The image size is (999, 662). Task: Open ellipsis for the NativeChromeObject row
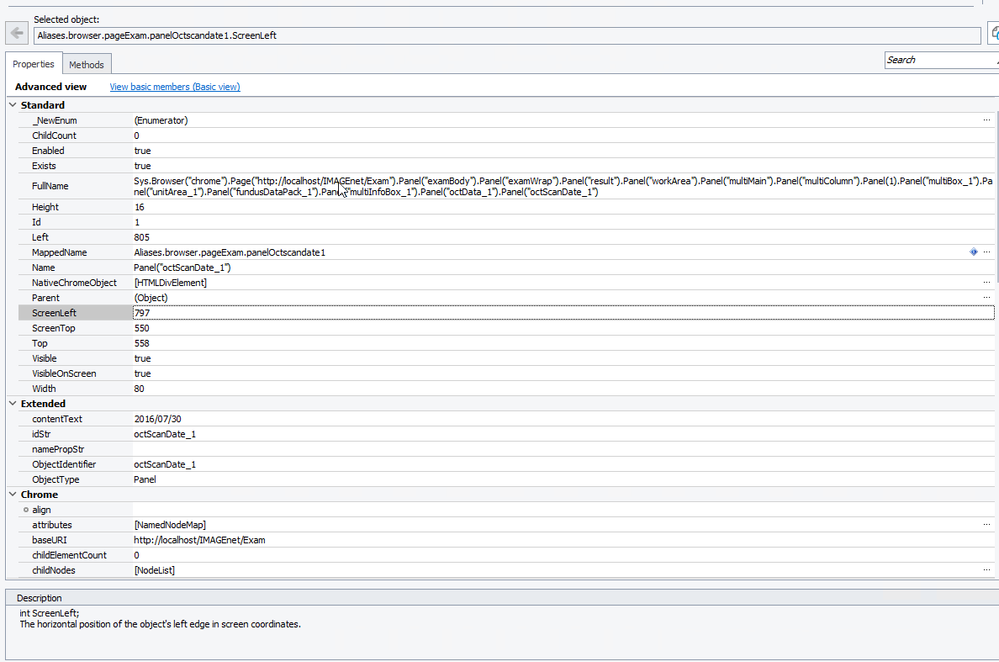coord(987,283)
